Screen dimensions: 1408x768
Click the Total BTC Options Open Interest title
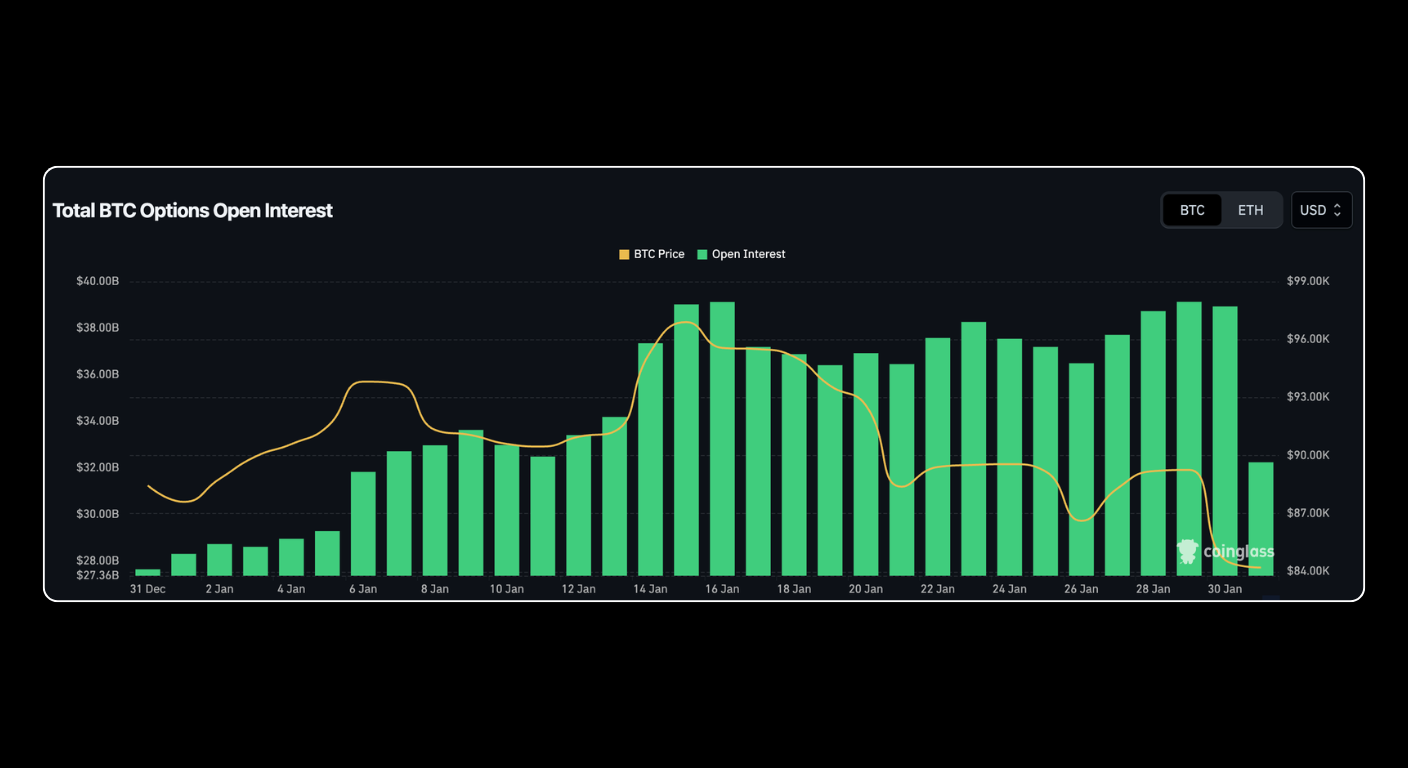tap(193, 210)
